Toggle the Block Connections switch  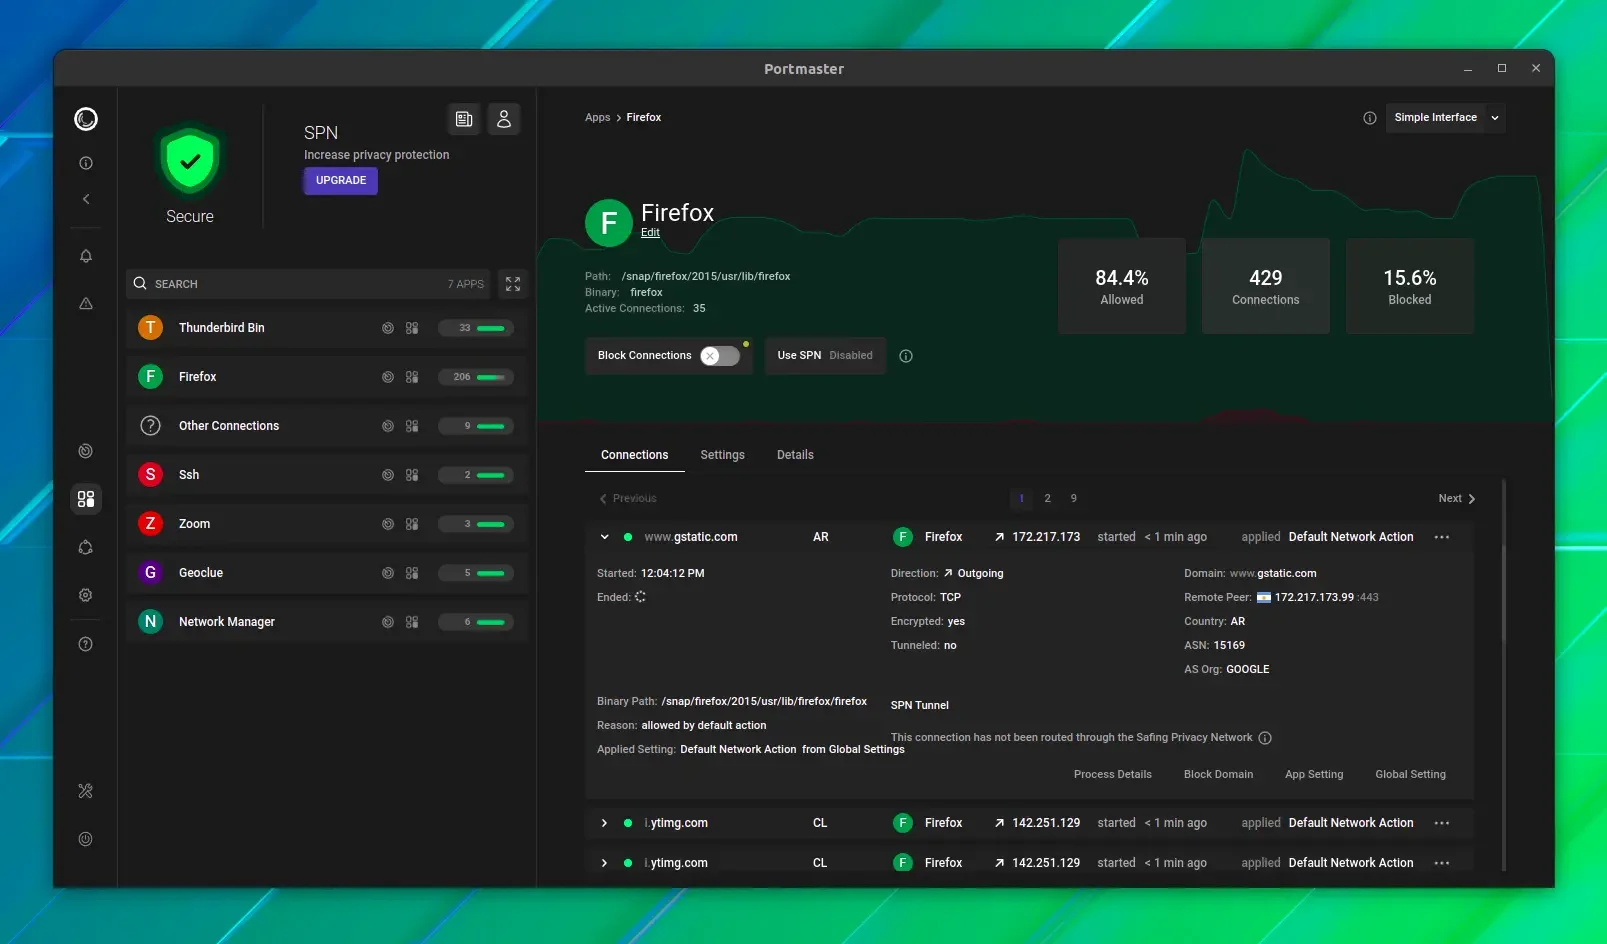(x=719, y=356)
